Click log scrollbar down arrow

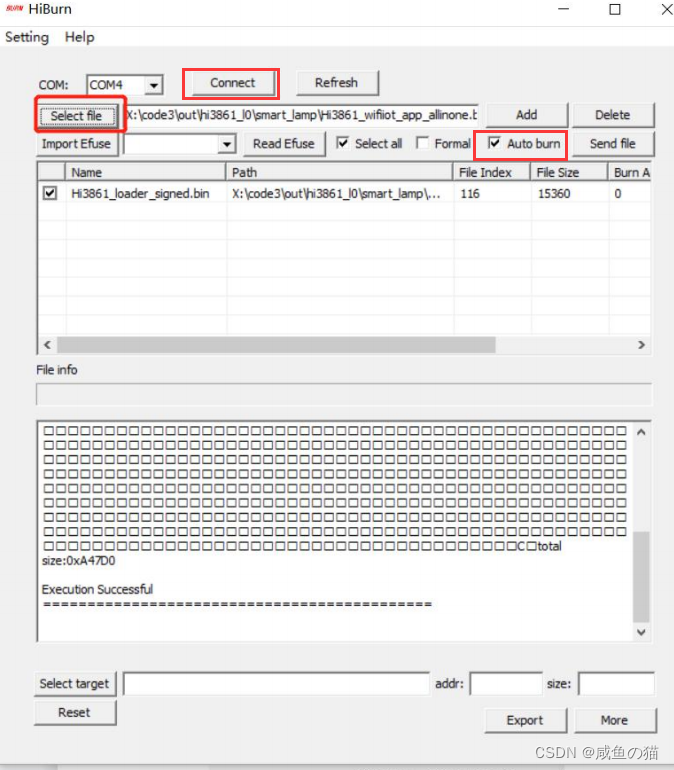click(x=641, y=632)
